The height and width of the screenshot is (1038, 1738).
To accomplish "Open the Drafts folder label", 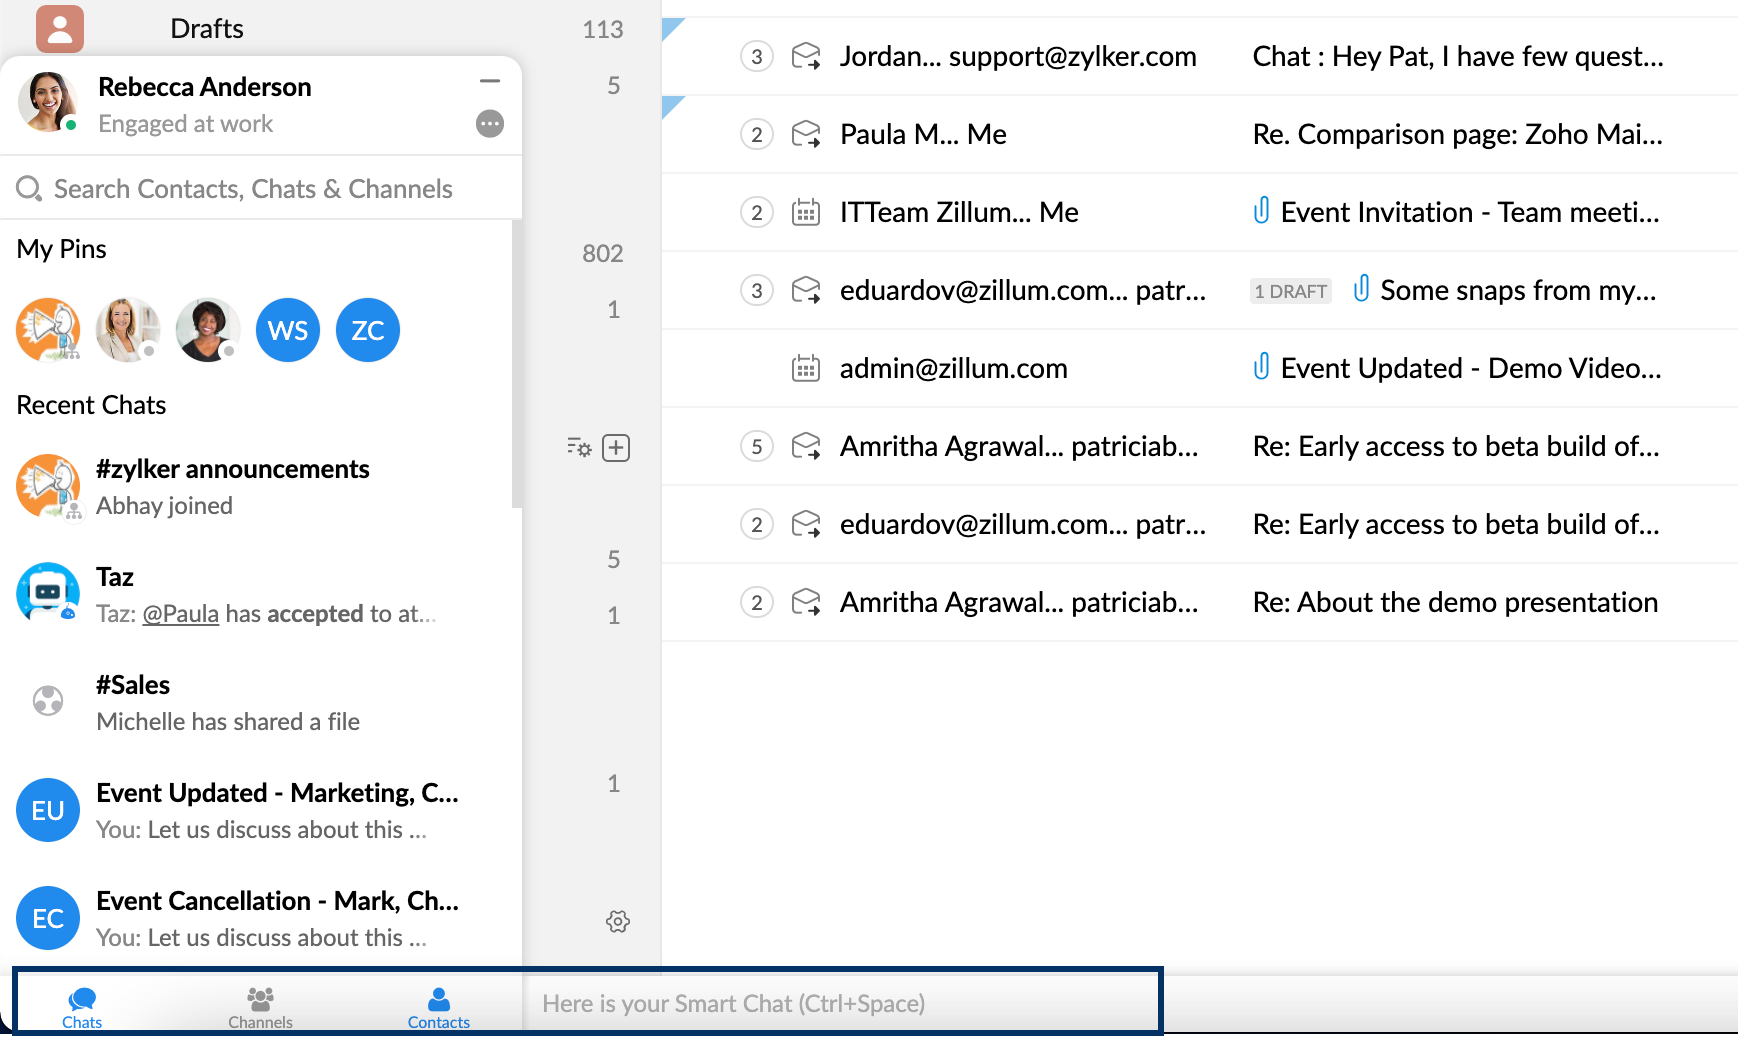I will coord(207,28).
